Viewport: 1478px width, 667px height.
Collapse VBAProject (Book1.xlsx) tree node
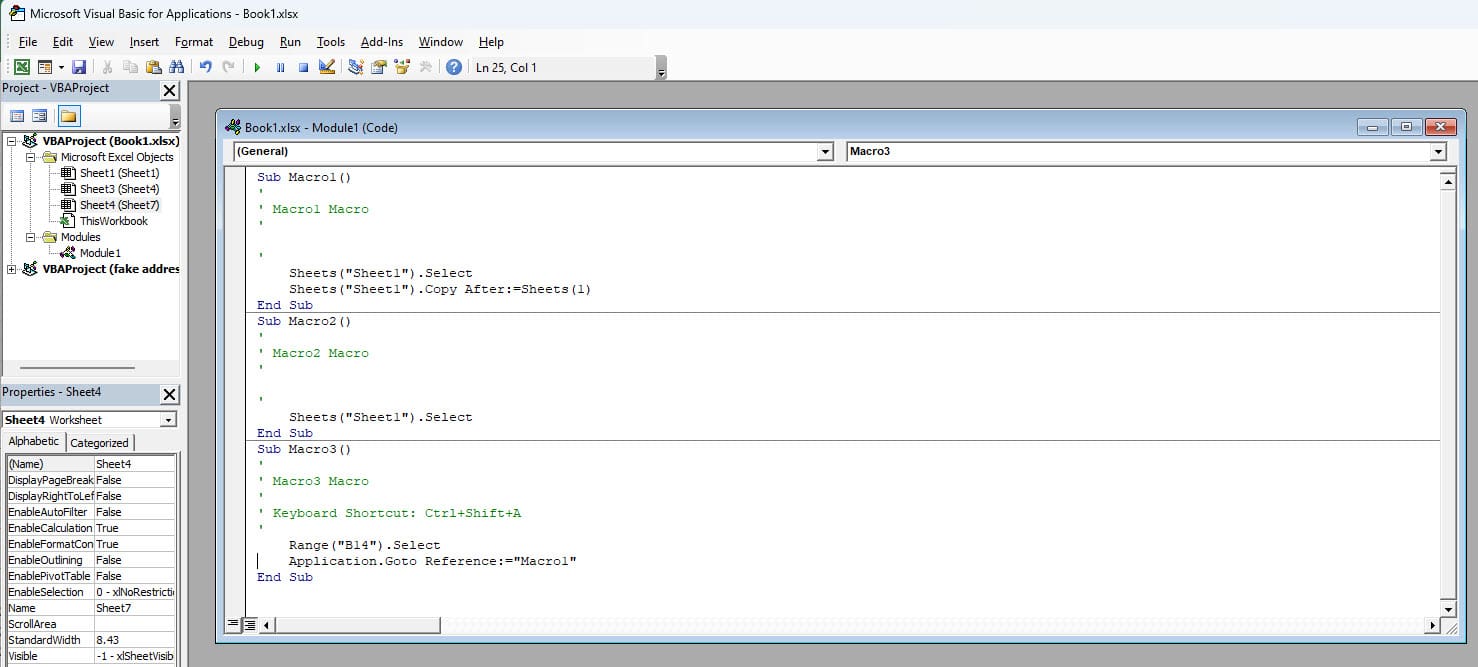tap(11, 141)
